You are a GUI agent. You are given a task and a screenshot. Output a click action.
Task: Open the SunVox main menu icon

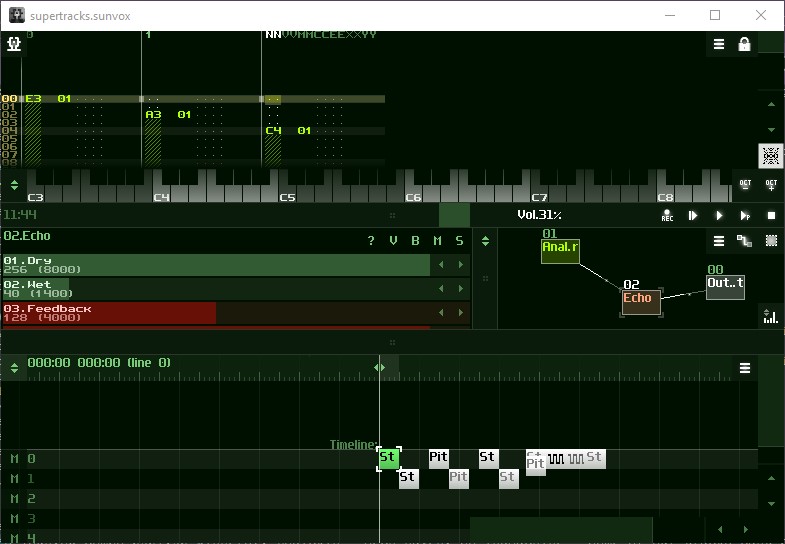click(x=14, y=44)
